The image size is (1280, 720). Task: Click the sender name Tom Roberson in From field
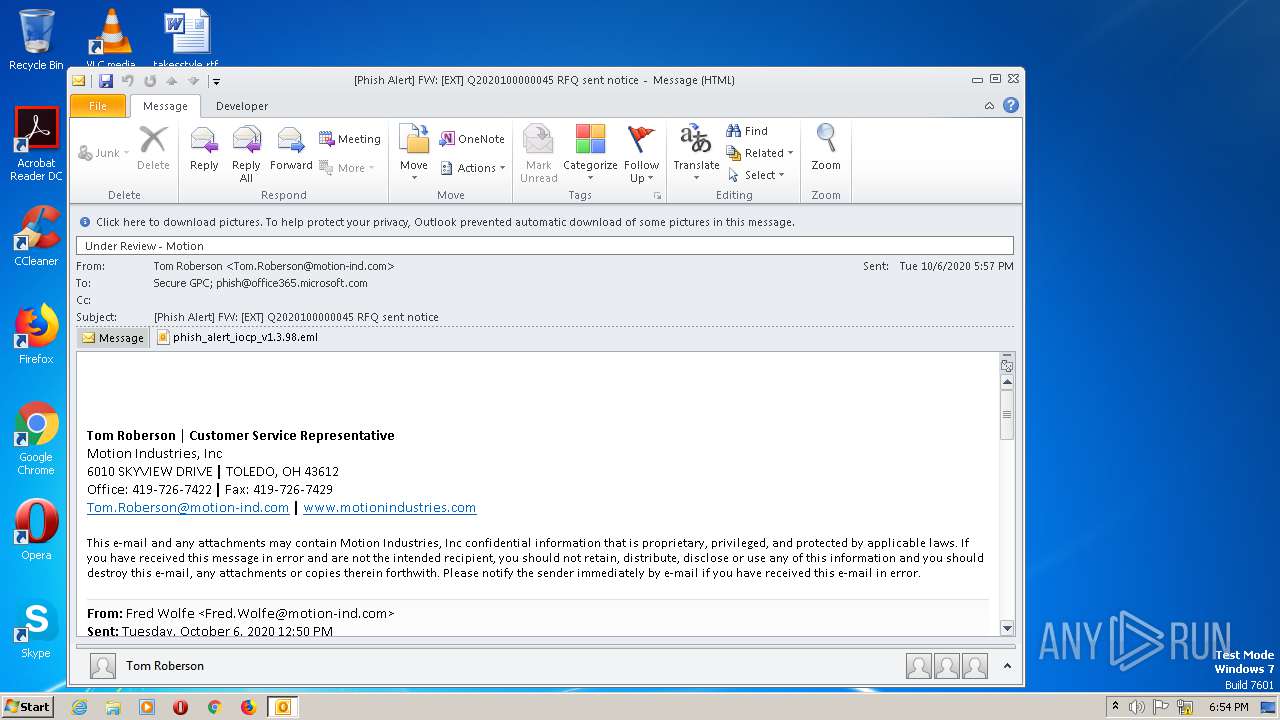pos(274,267)
